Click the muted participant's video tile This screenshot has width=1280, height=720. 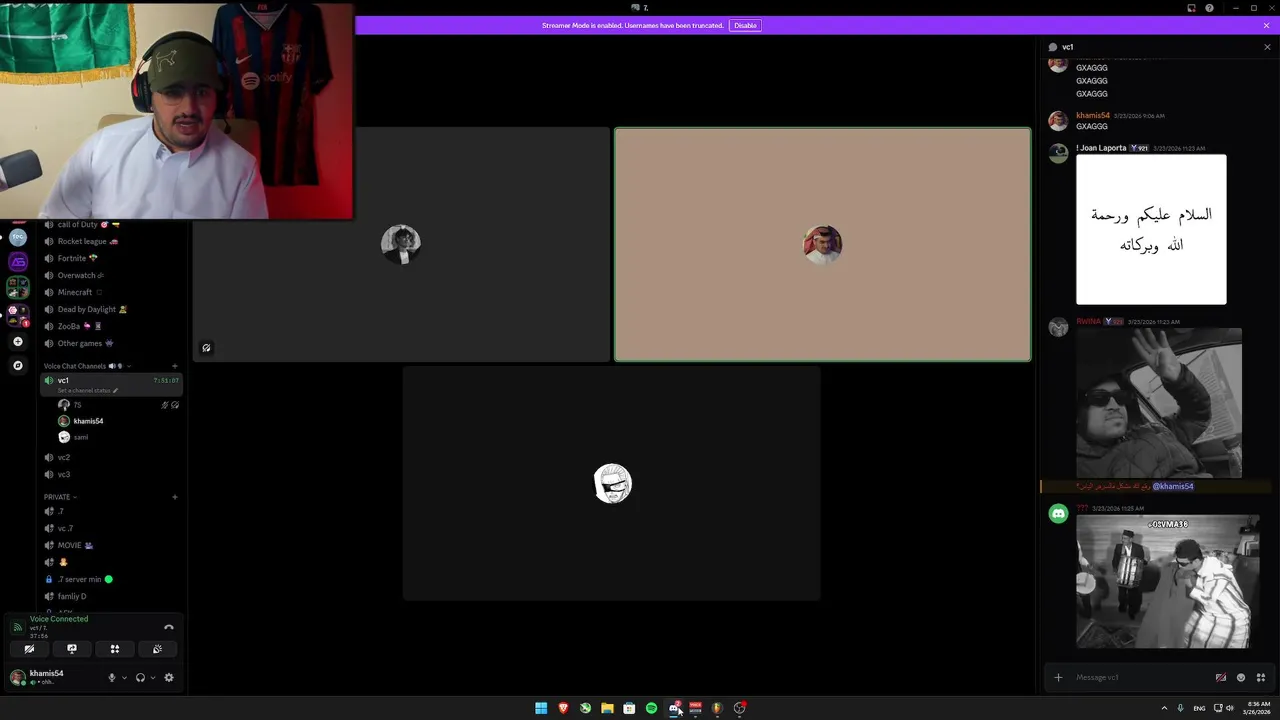click(401, 244)
